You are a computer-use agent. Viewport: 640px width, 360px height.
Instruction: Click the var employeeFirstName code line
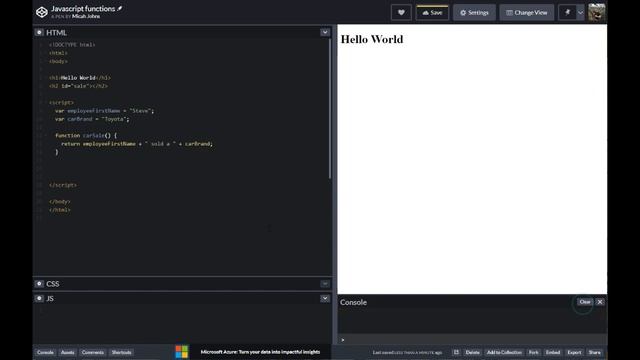[x=104, y=111]
